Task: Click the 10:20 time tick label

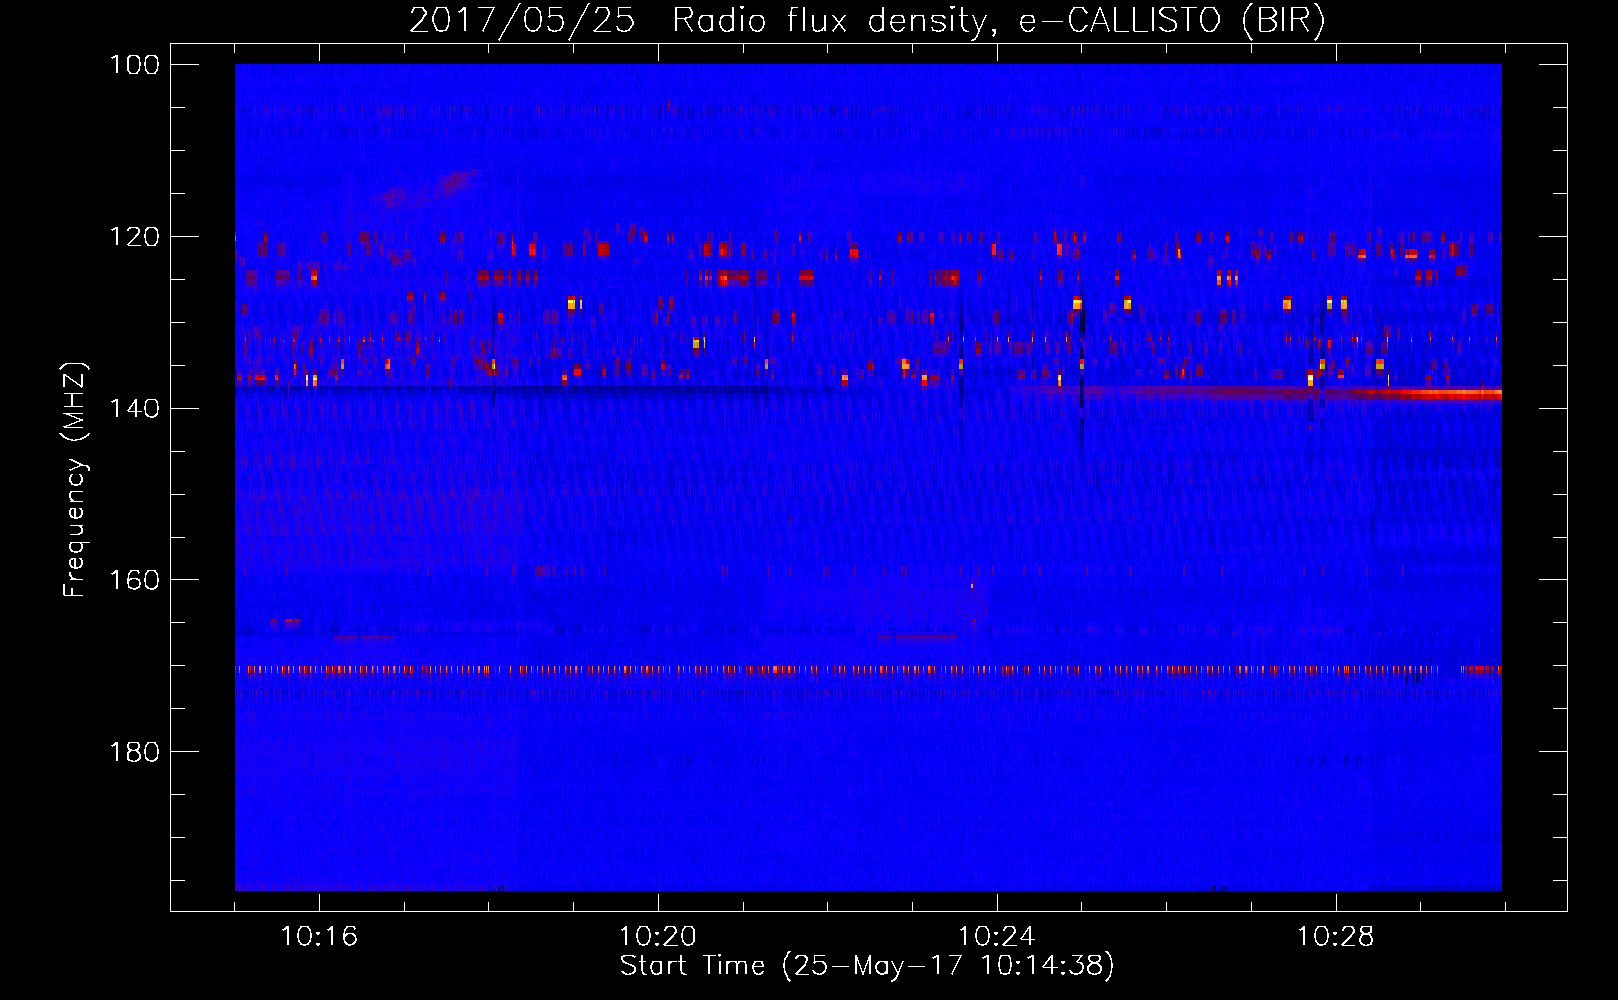Action: coord(658,937)
